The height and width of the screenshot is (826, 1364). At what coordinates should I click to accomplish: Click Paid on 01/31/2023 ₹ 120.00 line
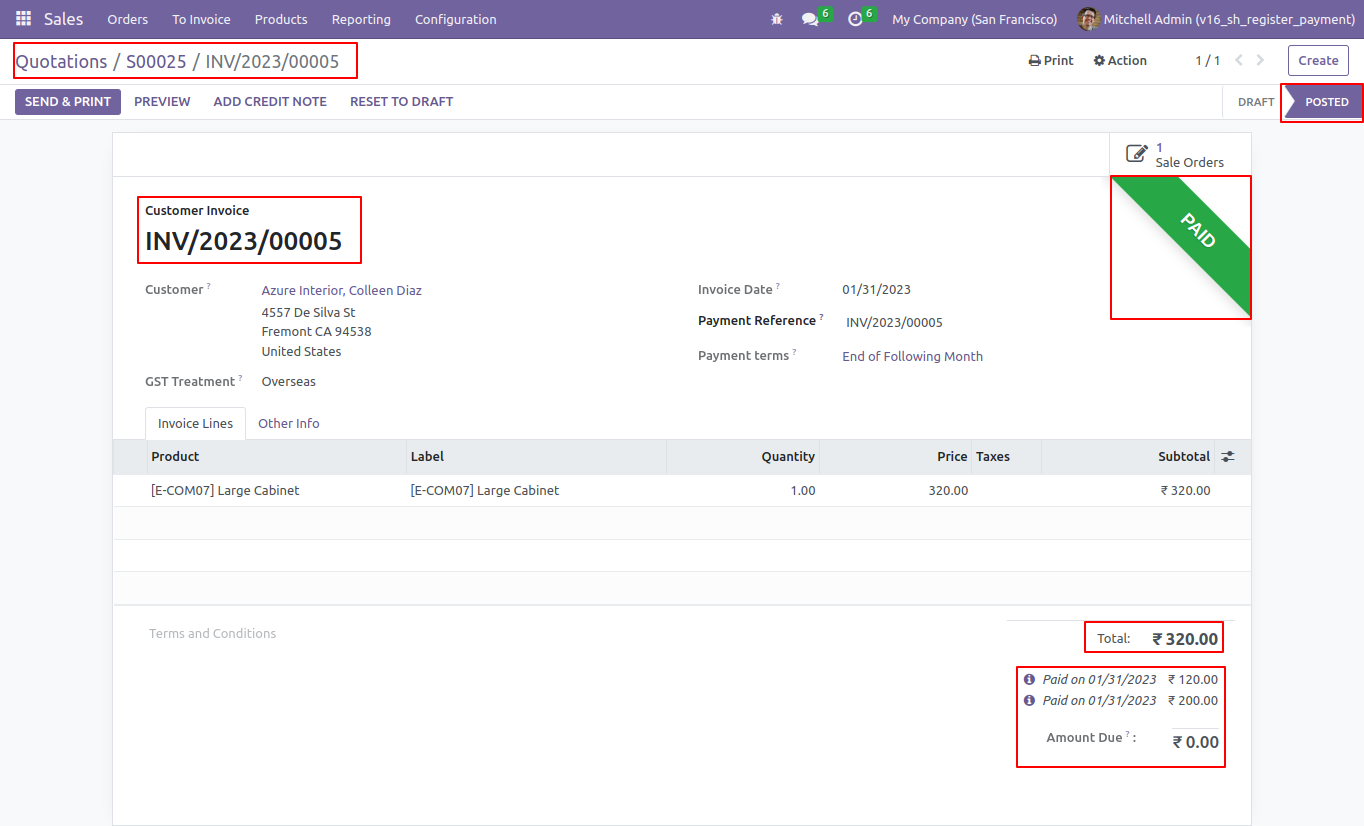point(1121,679)
